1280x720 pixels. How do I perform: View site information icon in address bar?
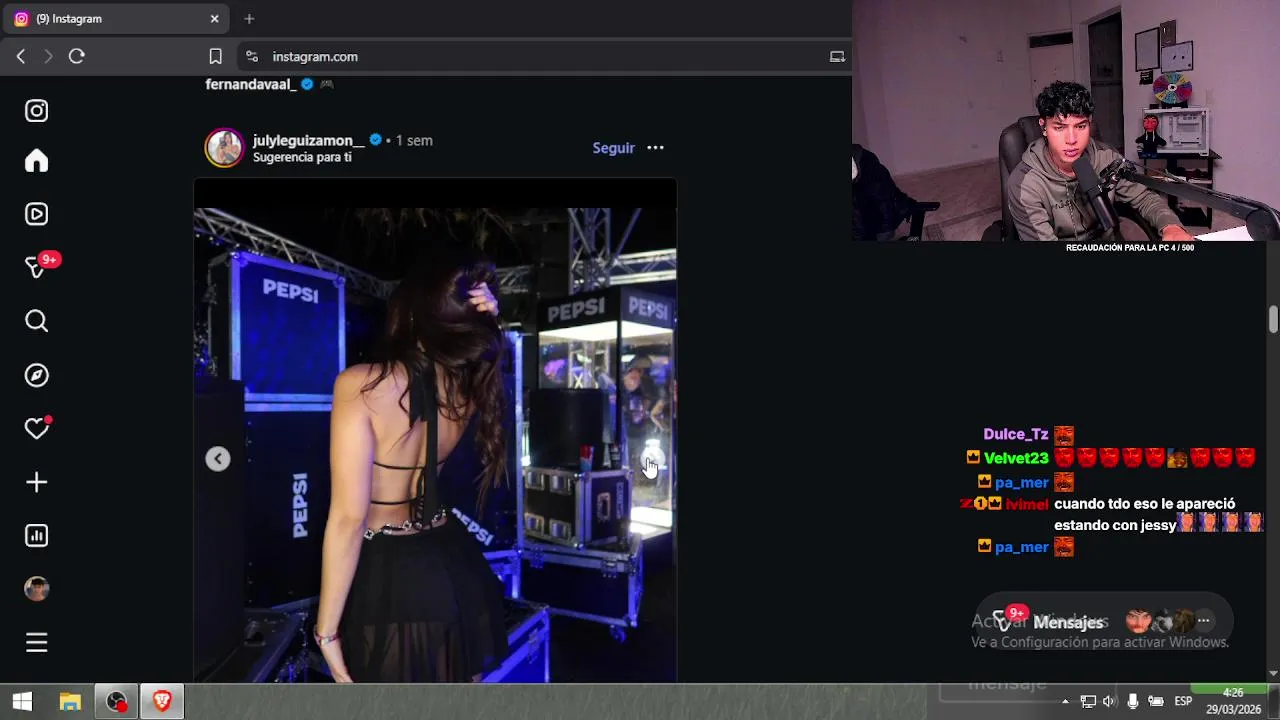[252, 57]
